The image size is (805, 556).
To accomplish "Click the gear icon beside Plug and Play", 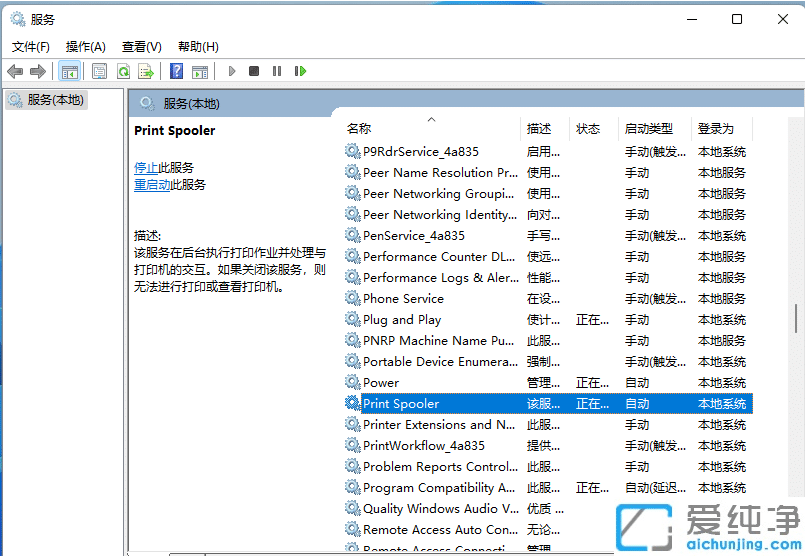I will pyautogui.click(x=352, y=319).
